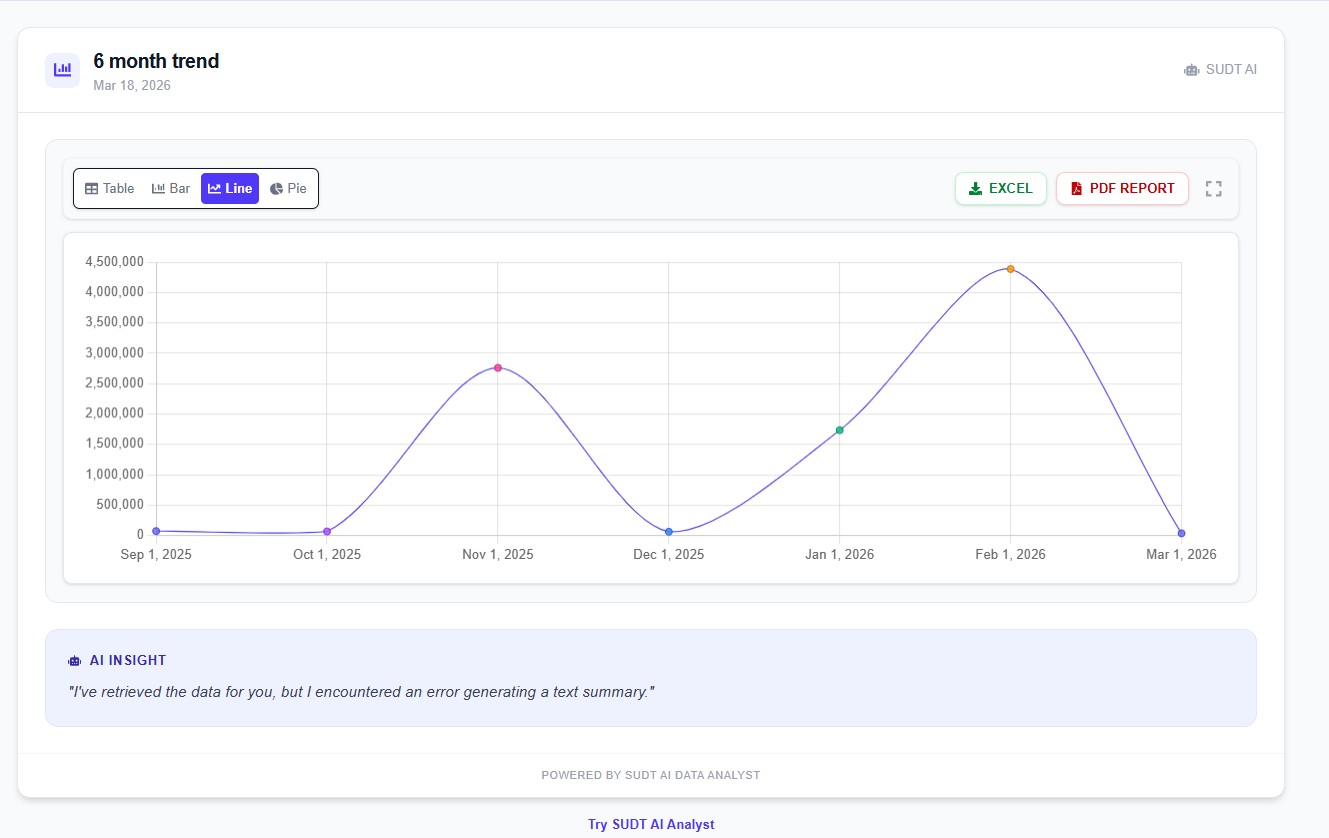Generate the PDF report
This screenshot has height=838, width=1329.
tap(1122, 188)
